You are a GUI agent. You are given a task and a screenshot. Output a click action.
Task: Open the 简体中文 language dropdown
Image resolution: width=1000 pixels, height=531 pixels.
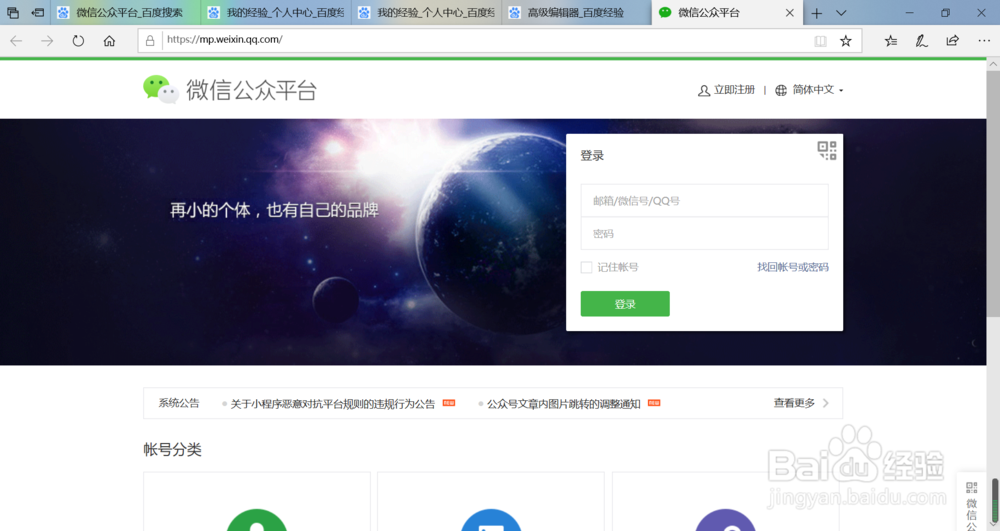(x=818, y=90)
